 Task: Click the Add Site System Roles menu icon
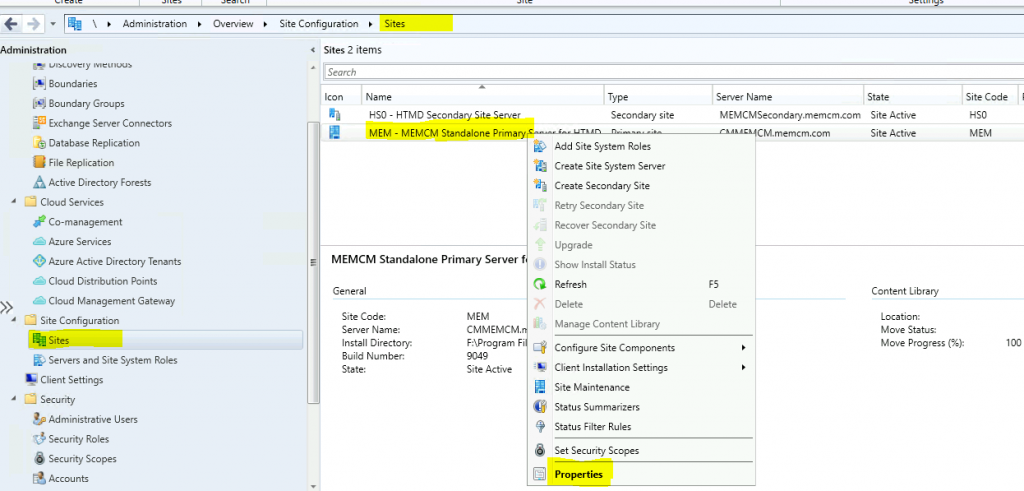click(539, 146)
